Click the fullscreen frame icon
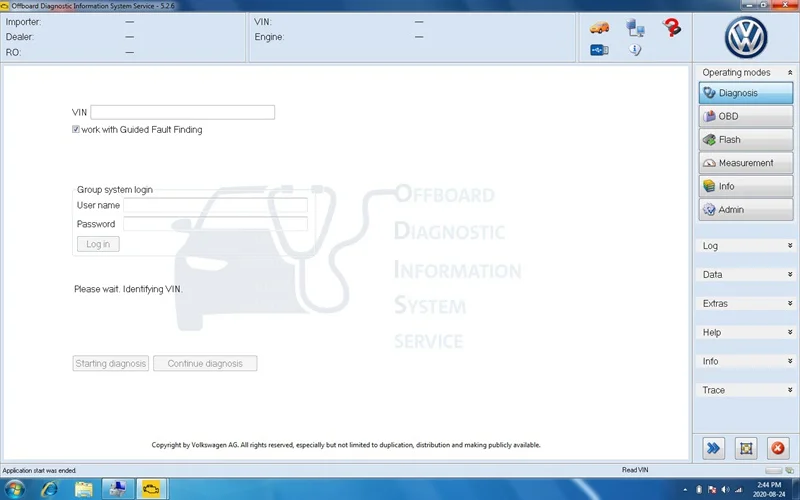800x500 pixels. pos(746,448)
